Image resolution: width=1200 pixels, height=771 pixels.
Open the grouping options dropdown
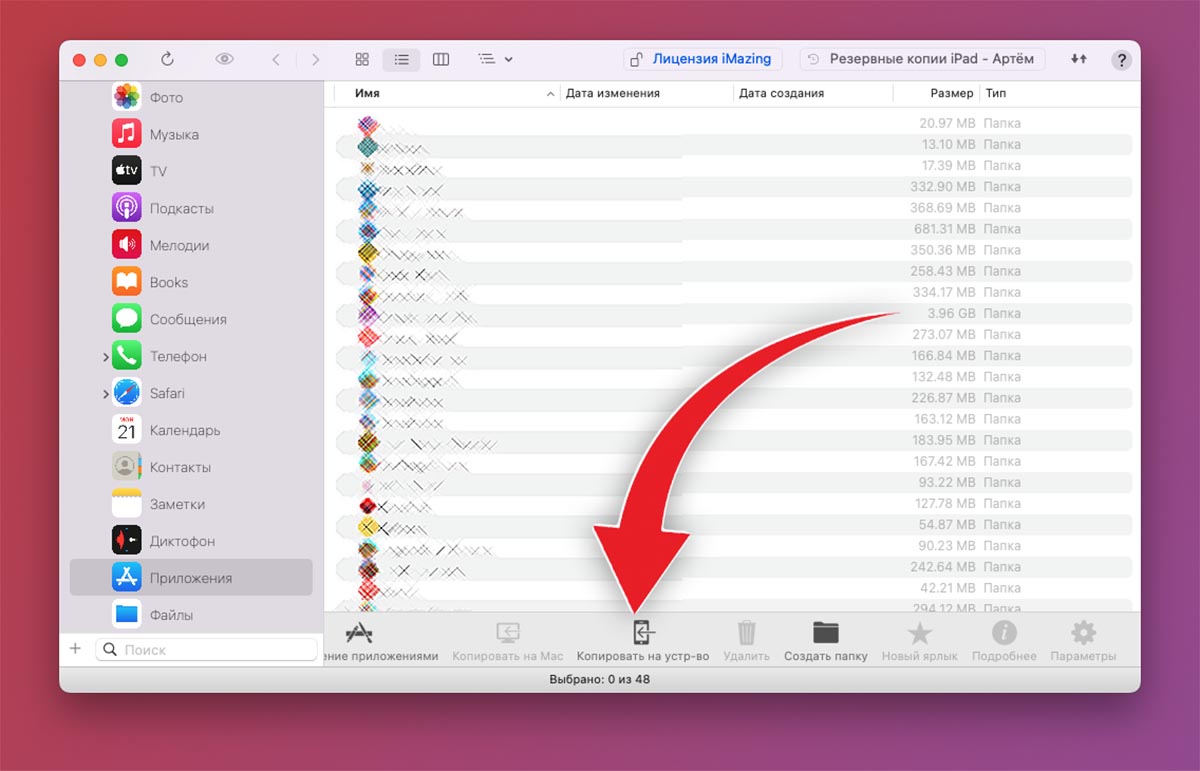[495, 59]
